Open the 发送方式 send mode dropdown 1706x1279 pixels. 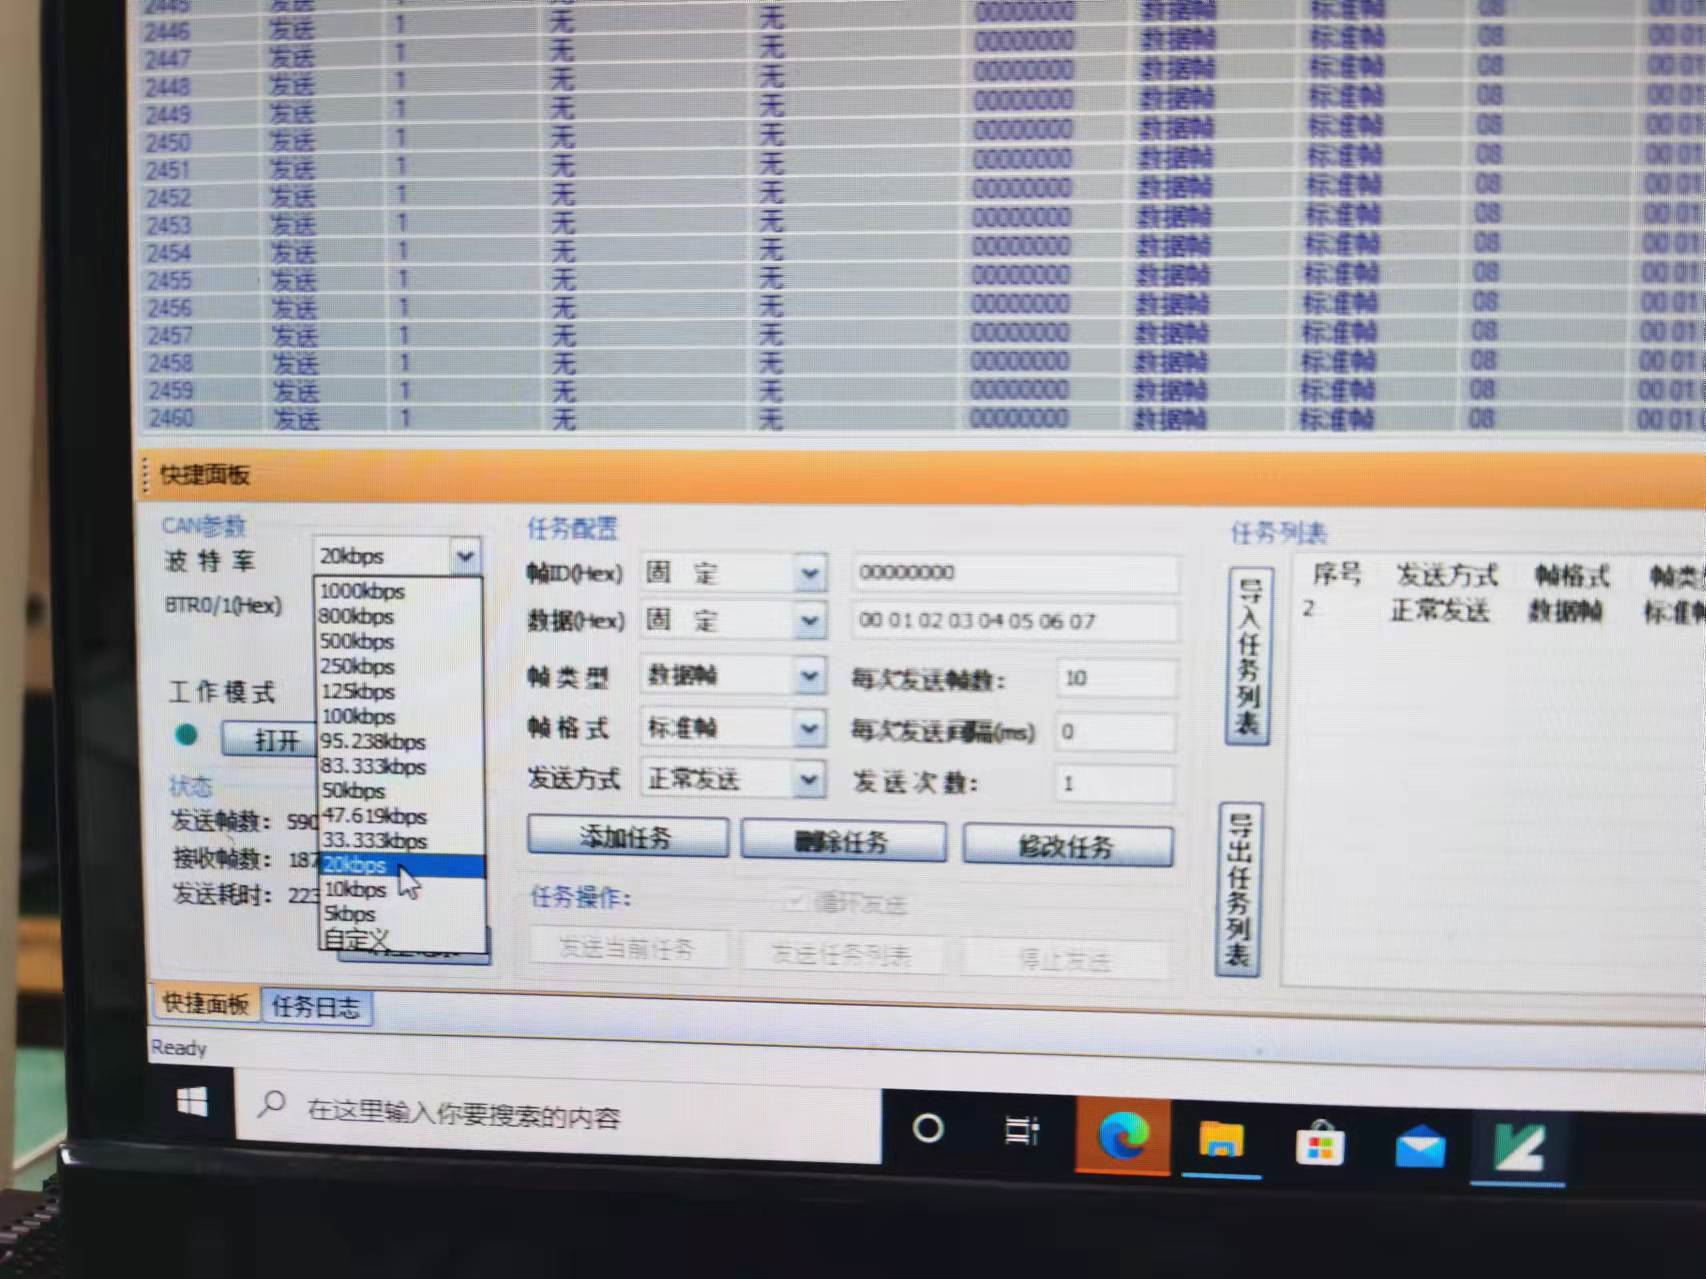809,780
